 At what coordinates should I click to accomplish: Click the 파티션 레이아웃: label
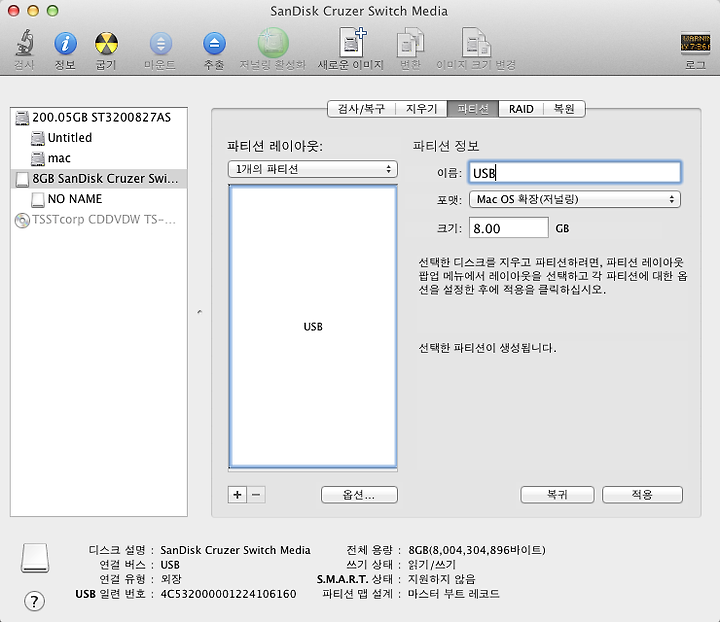[275, 146]
